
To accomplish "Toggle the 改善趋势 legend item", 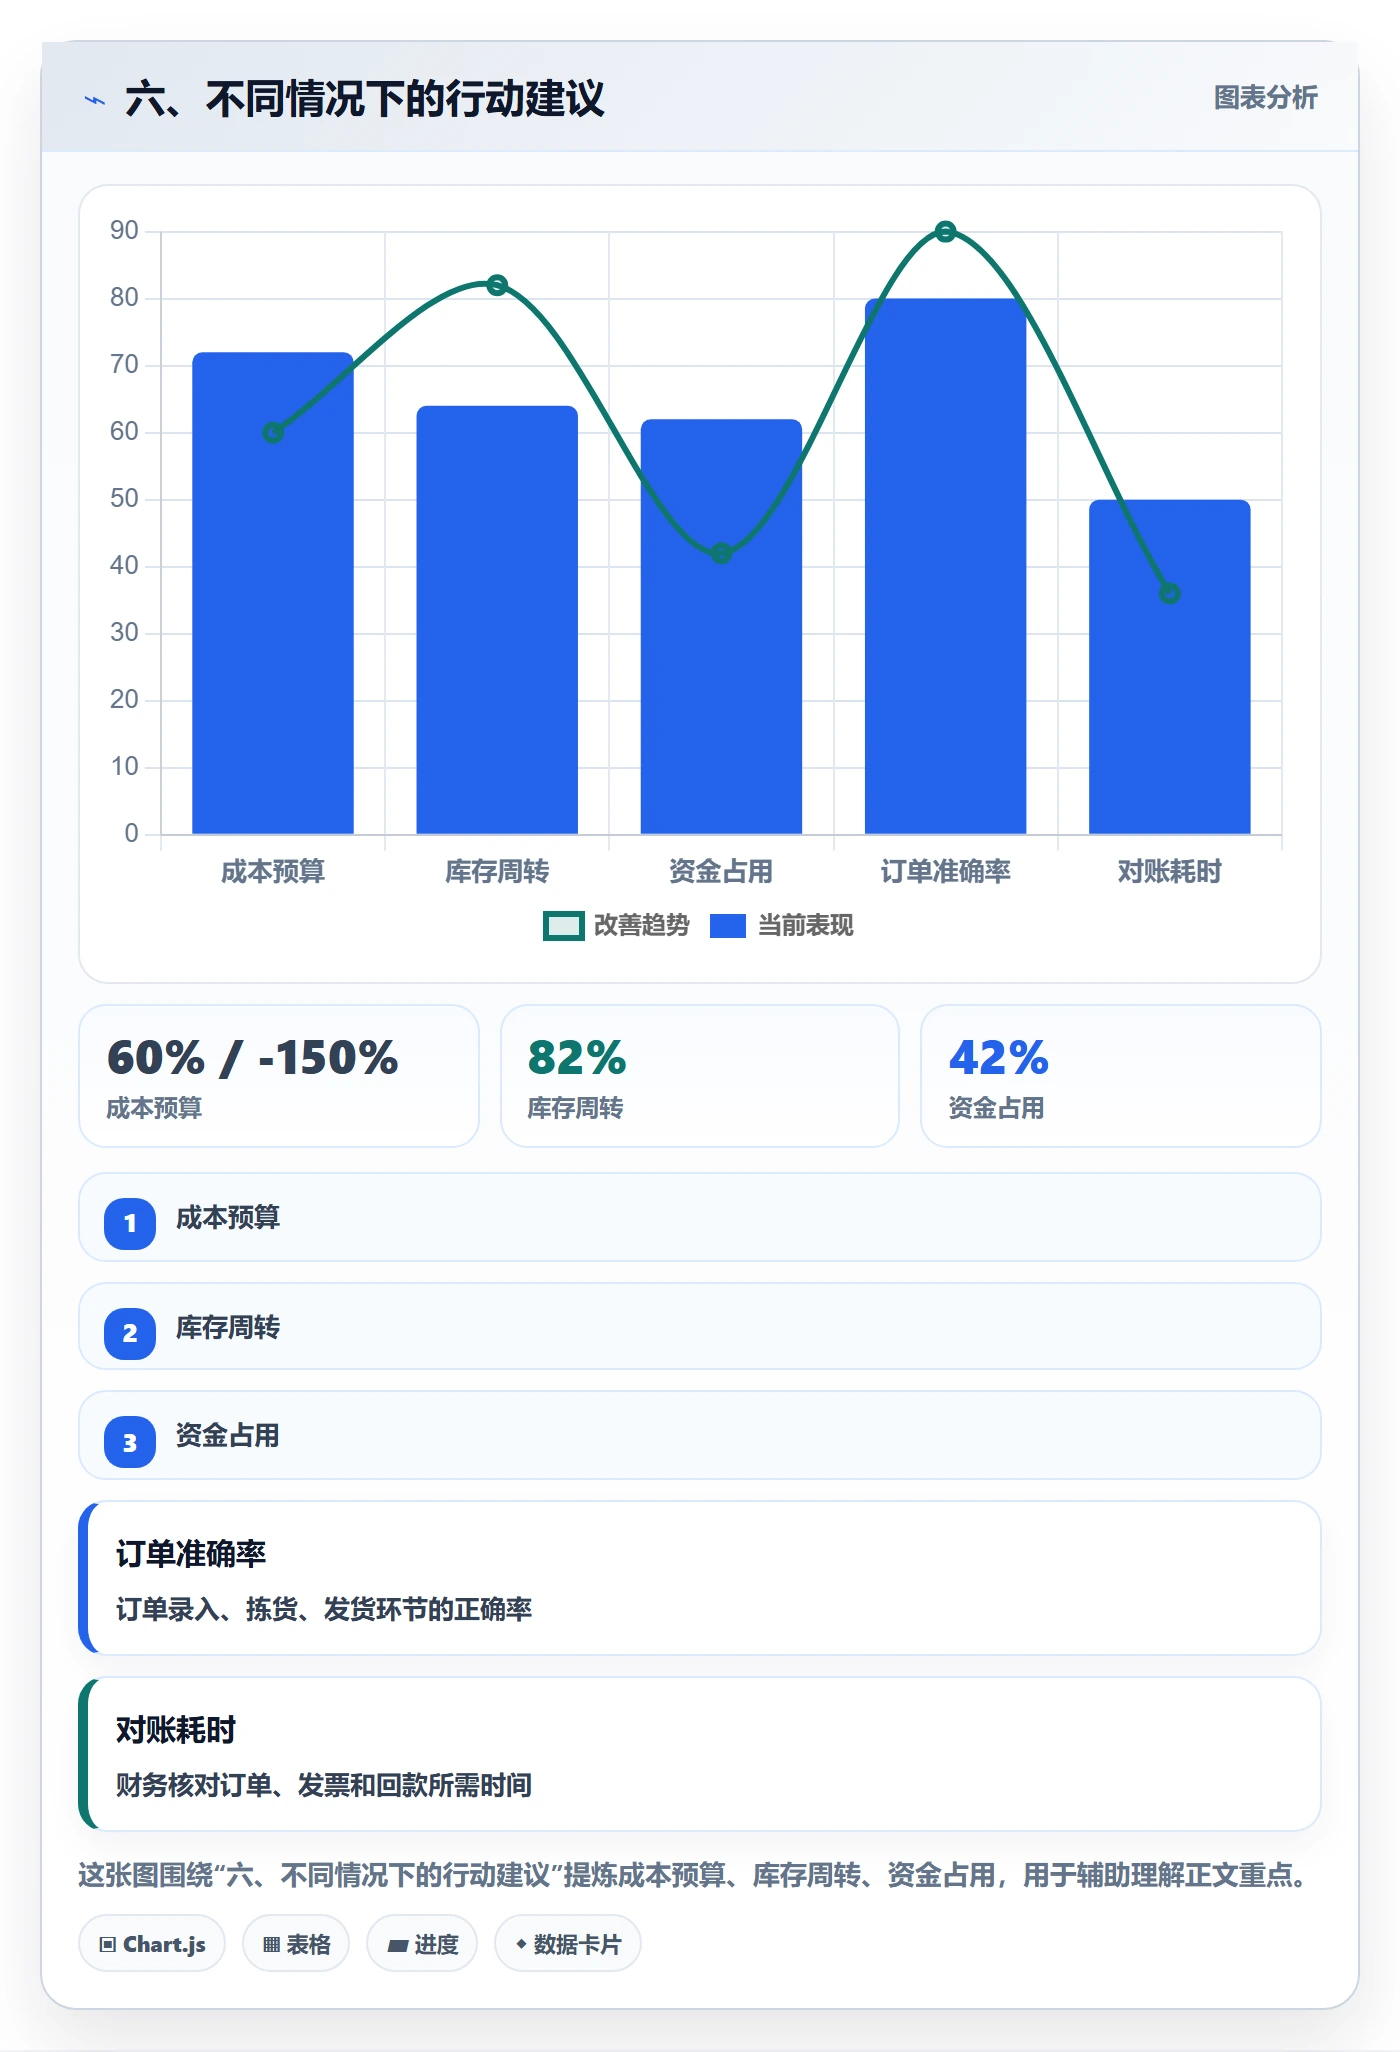I will tap(616, 926).
